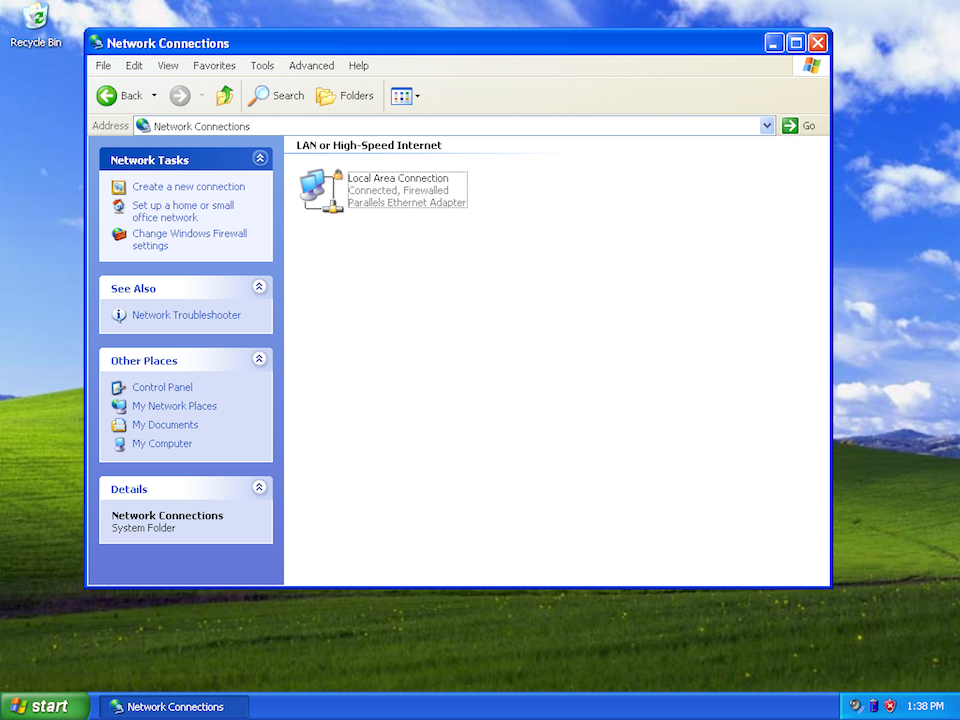Viewport: 960px width, 720px height.
Task: Click inside the Address input field
Action: click(x=450, y=126)
